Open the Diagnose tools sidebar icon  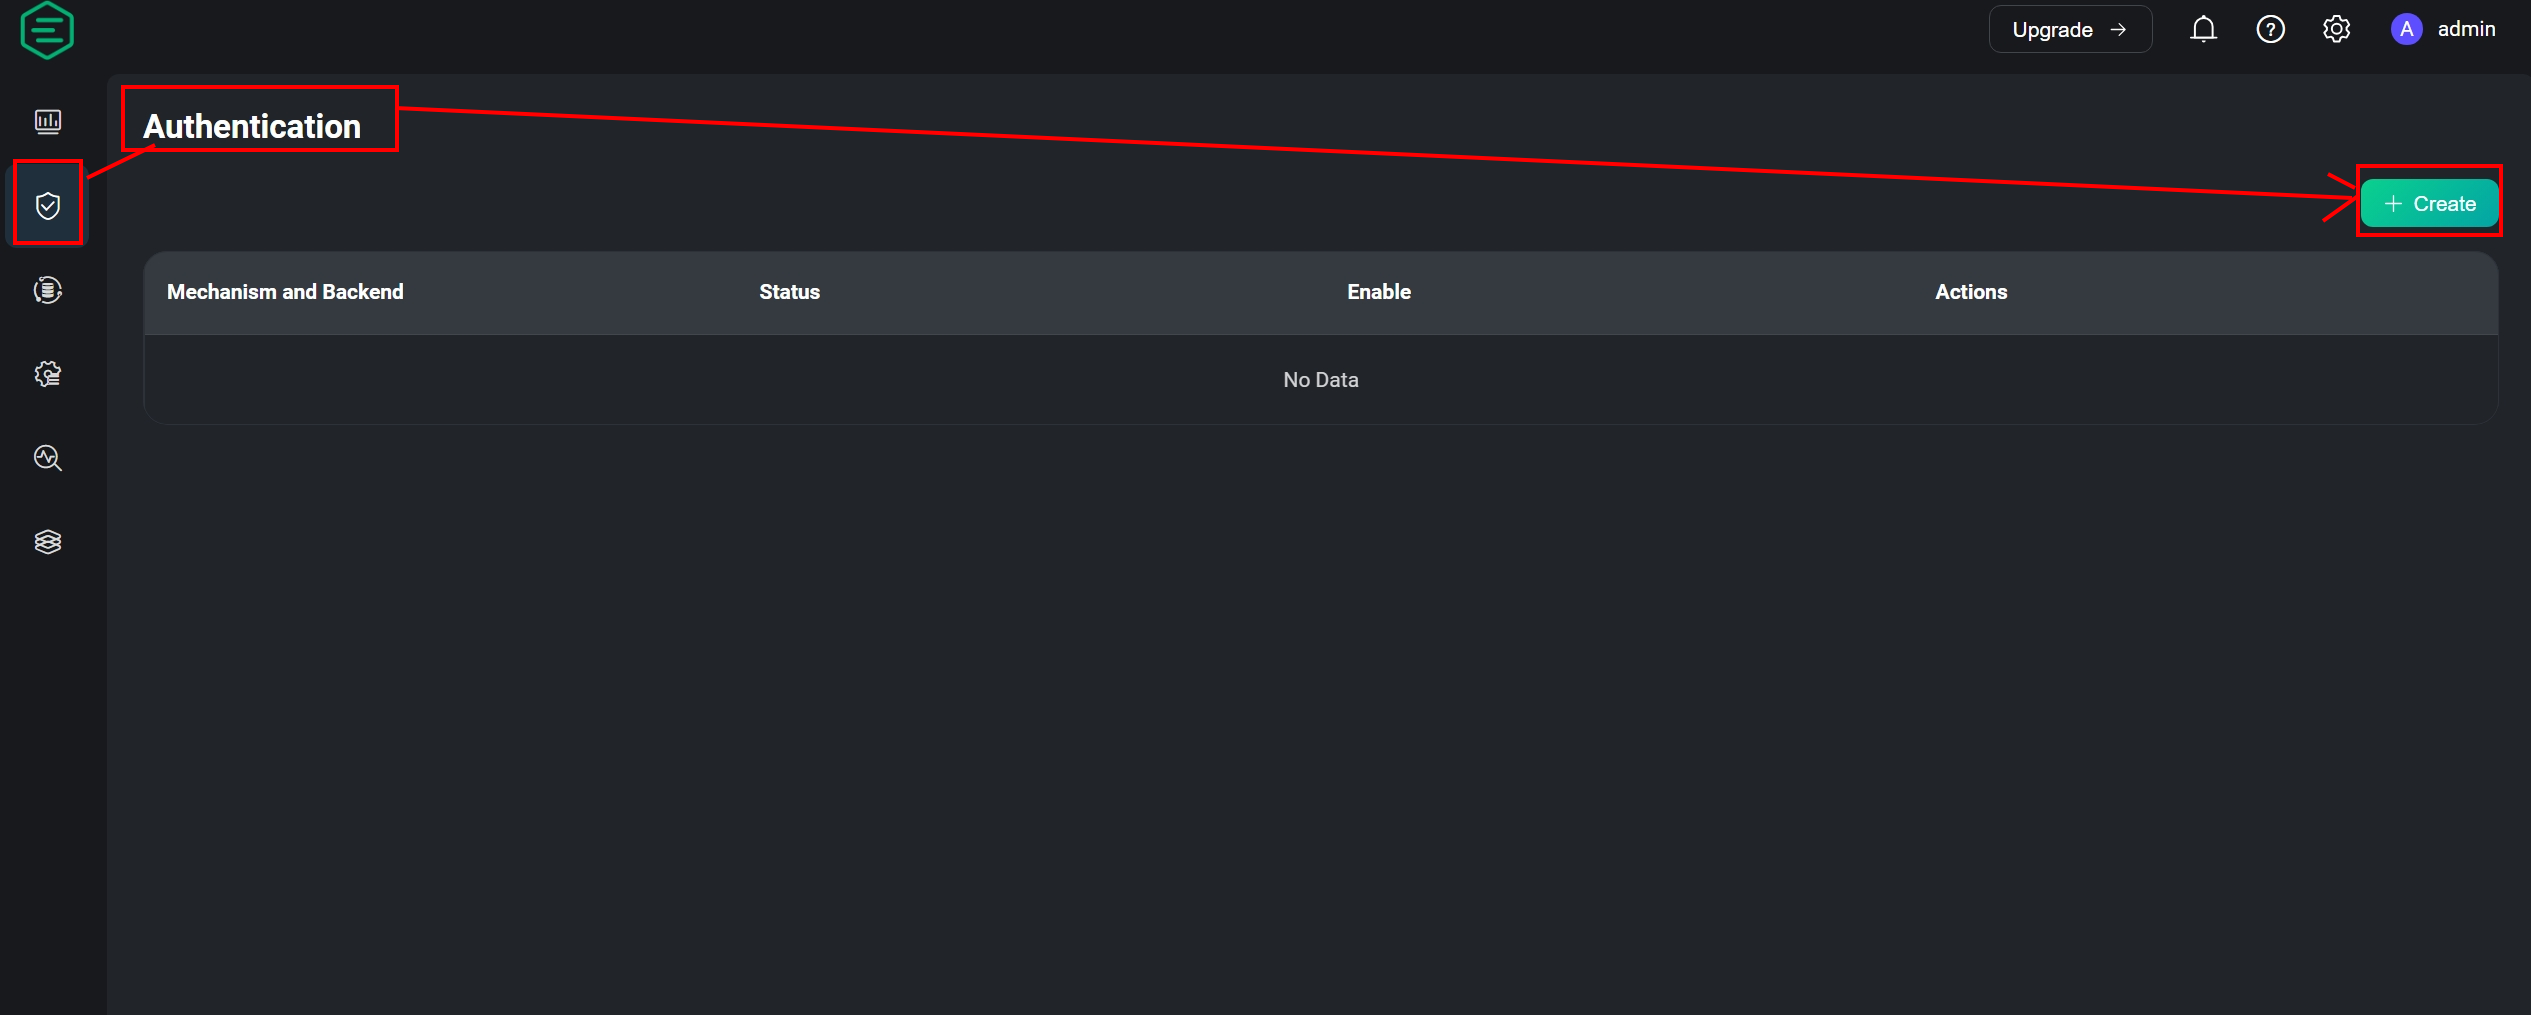tap(48, 458)
